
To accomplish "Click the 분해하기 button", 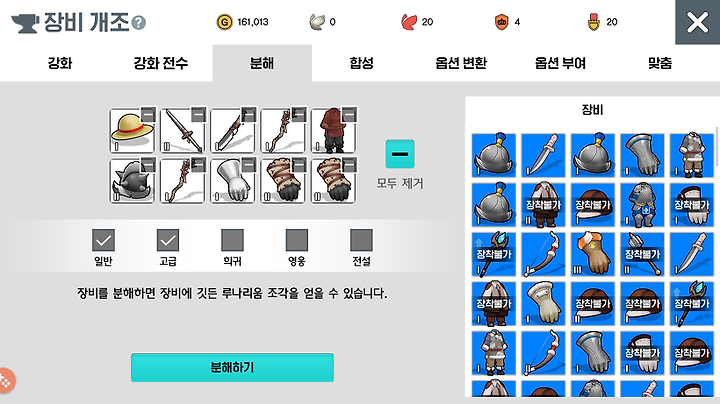I will click(x=232, y=367).
